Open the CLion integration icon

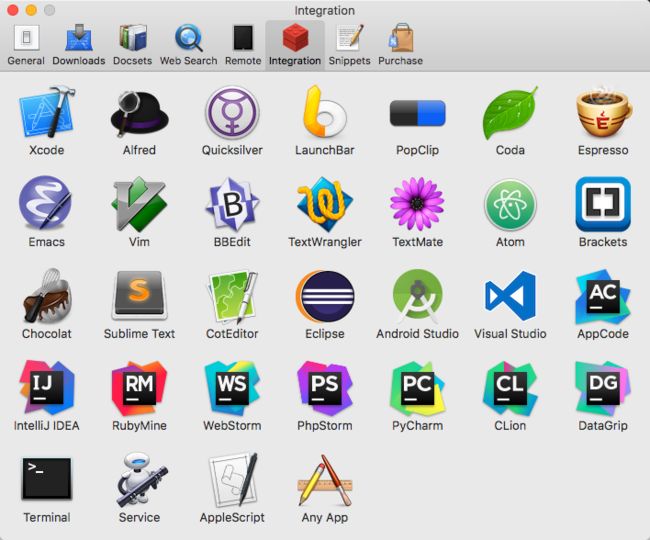tap(510, 388)
